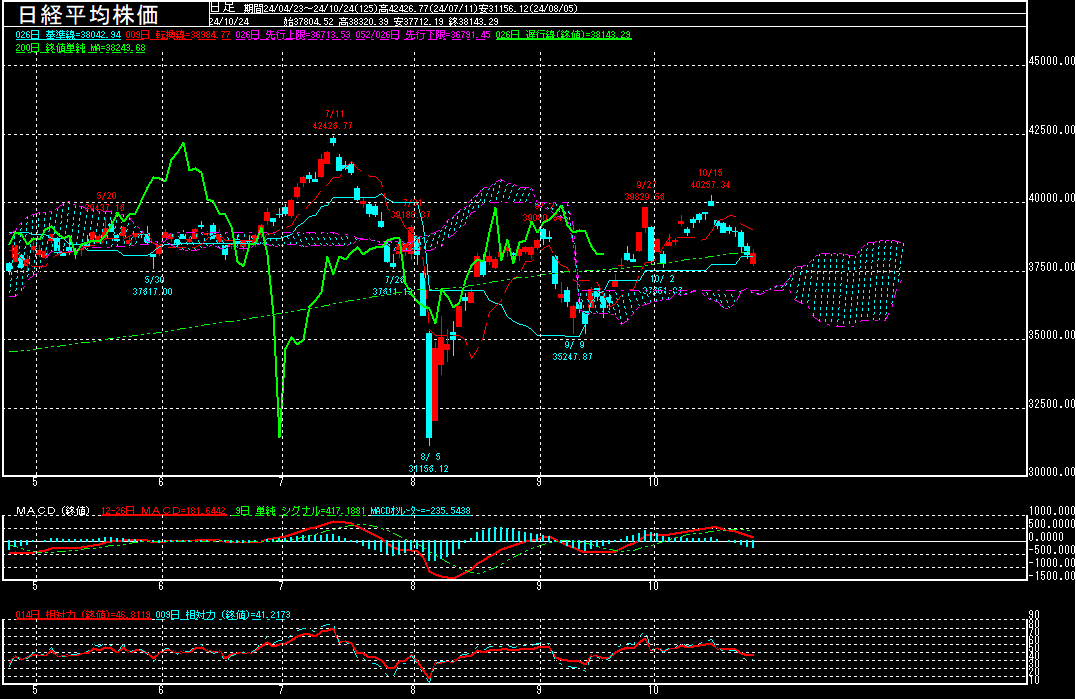Click the 5/30 low annotation 37617.00
Image resolution: width=1076 pixels, height=699 pixels.
[152, 285]
